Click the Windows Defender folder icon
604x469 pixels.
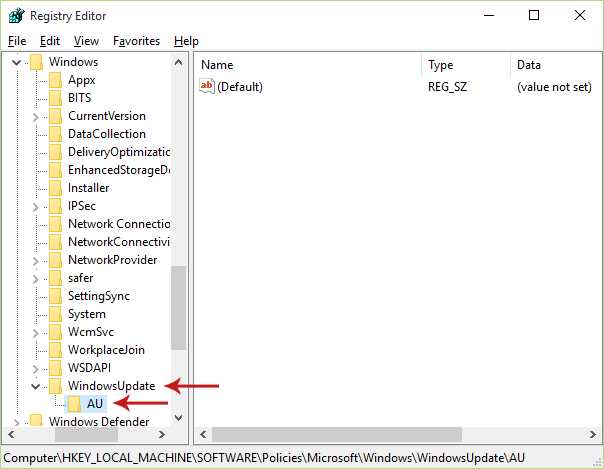pyautogui.click(x=36, y=420)
